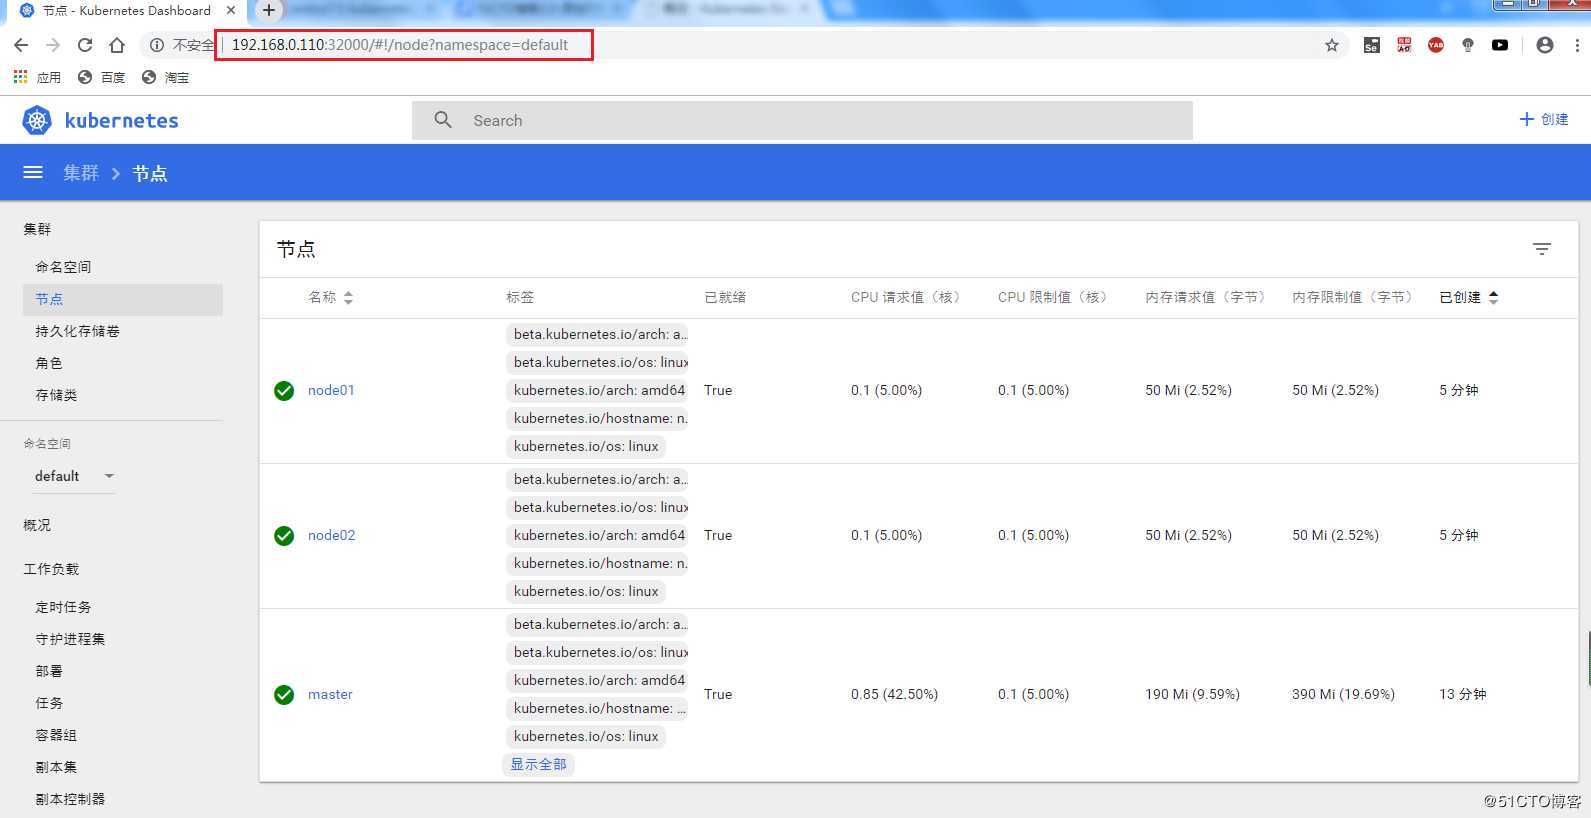Click the not-secure site info icon
Viewport: 1591px width, 818px height.
(157, 45)
